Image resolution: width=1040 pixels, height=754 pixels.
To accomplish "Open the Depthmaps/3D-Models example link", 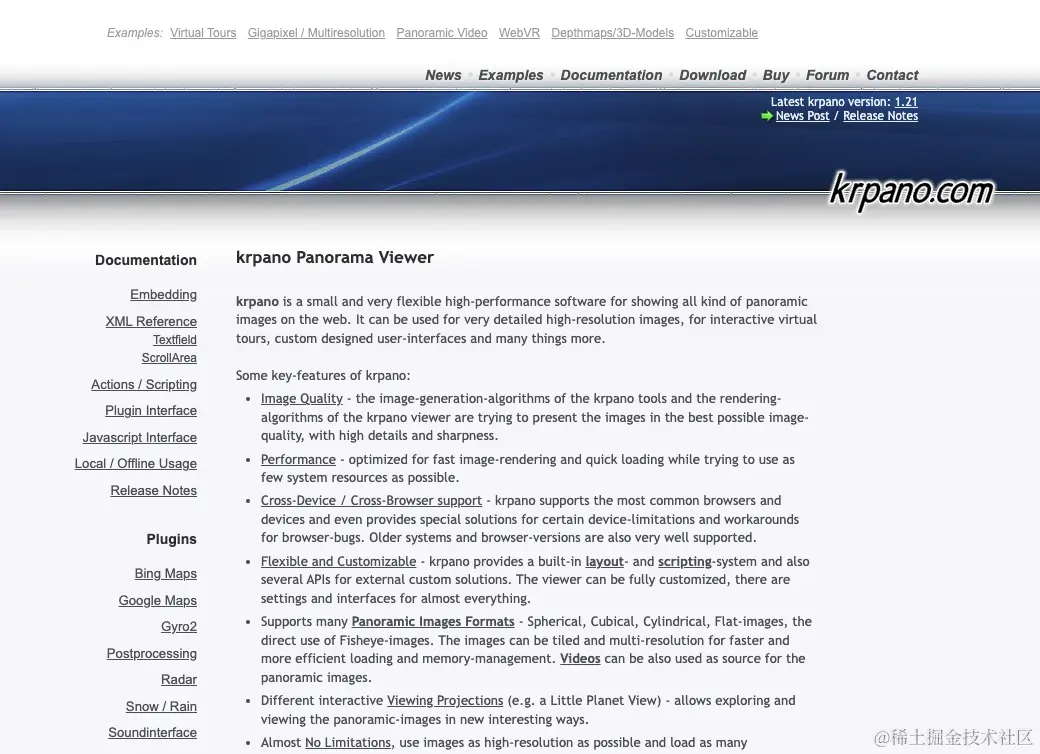I will [x=612, y=33].
